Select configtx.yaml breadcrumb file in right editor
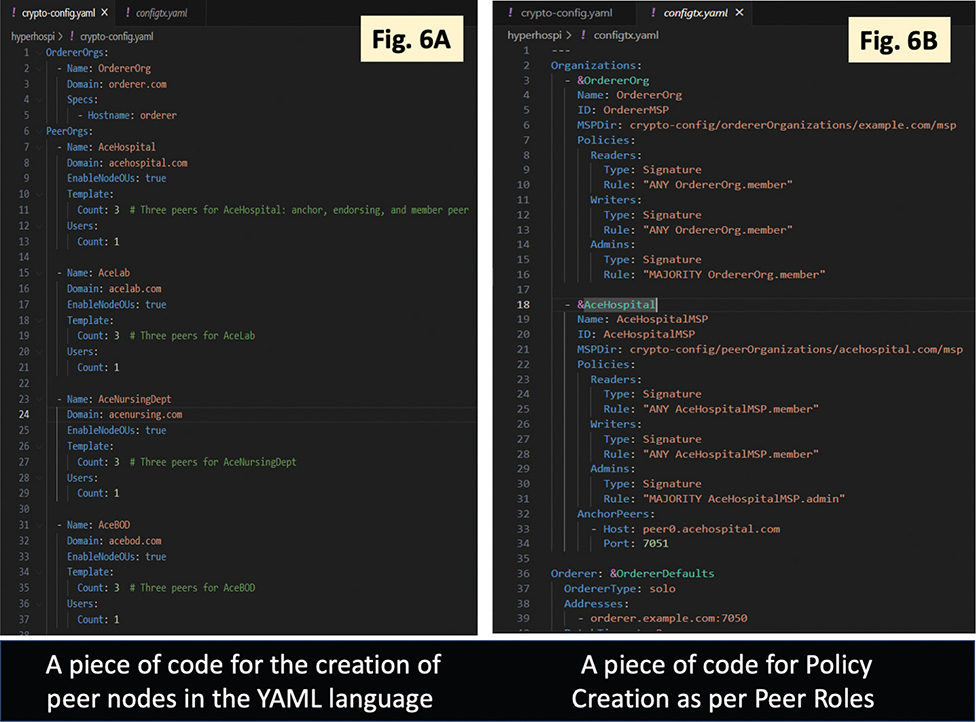Viewport: 976px width, 722px height. point(626,34)
